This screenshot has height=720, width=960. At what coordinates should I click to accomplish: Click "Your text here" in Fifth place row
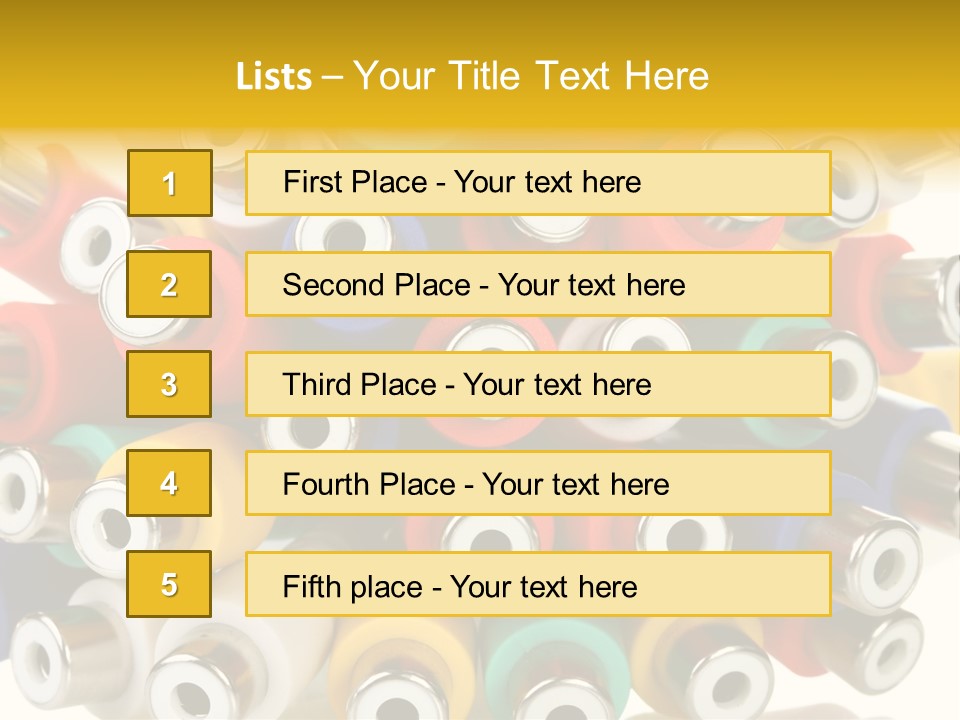click(544, 586)
